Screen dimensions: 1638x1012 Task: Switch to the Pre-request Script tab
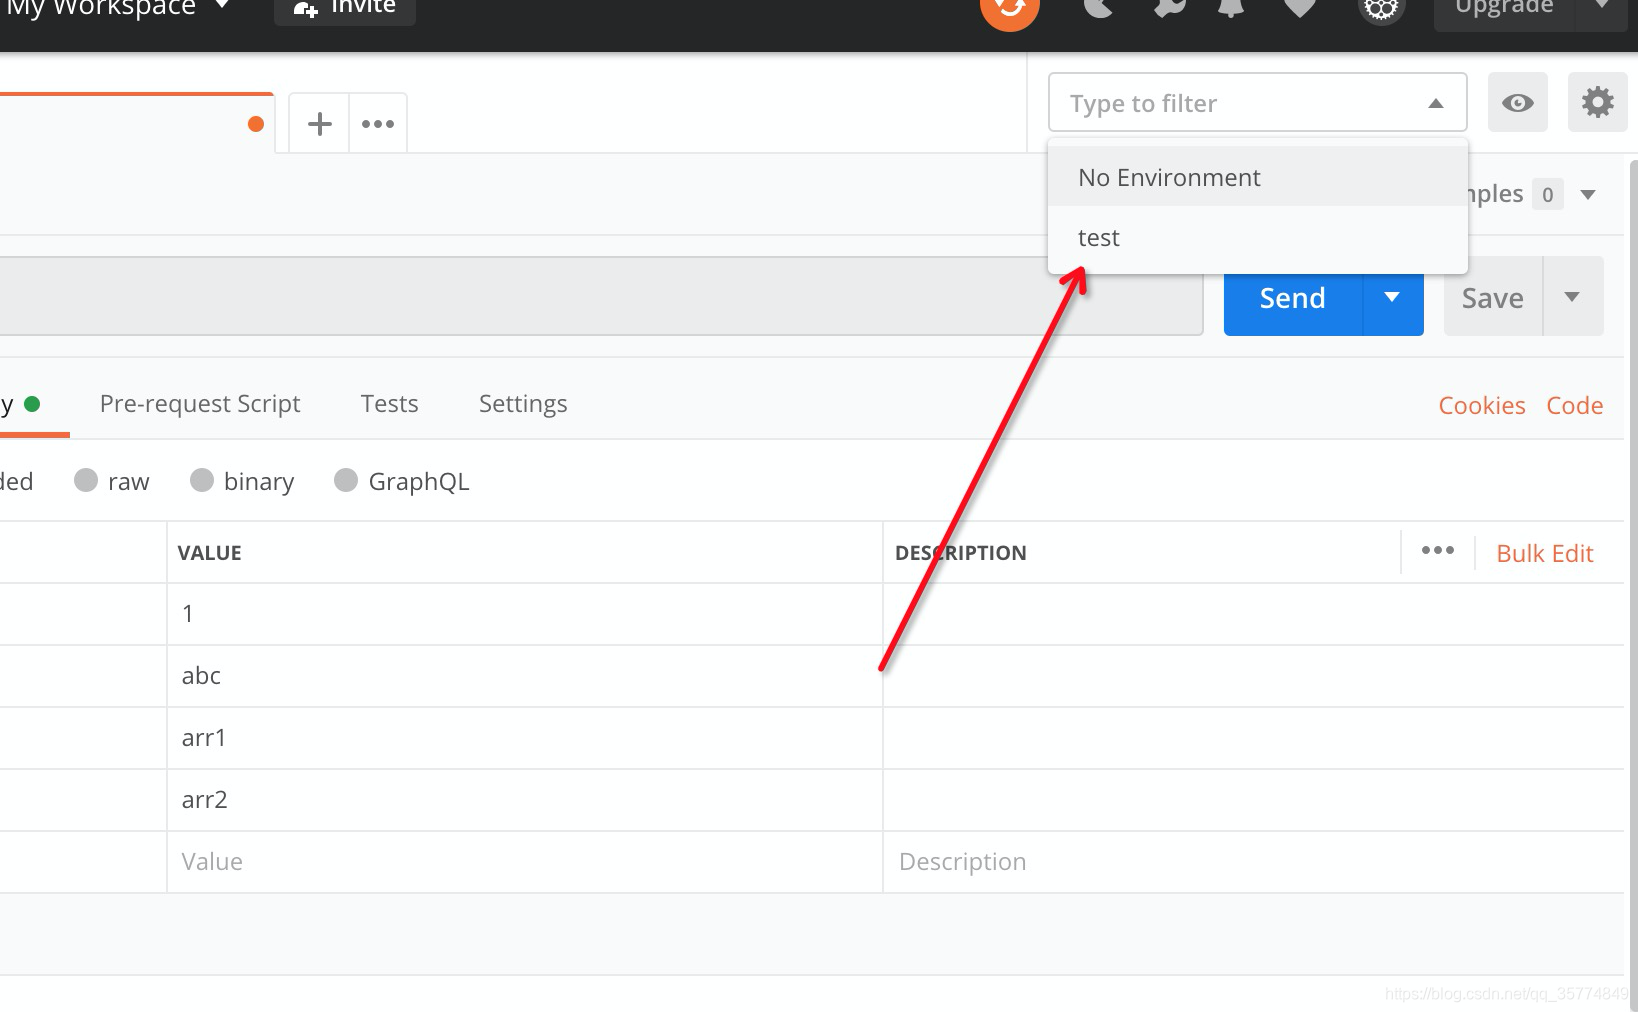200,404
